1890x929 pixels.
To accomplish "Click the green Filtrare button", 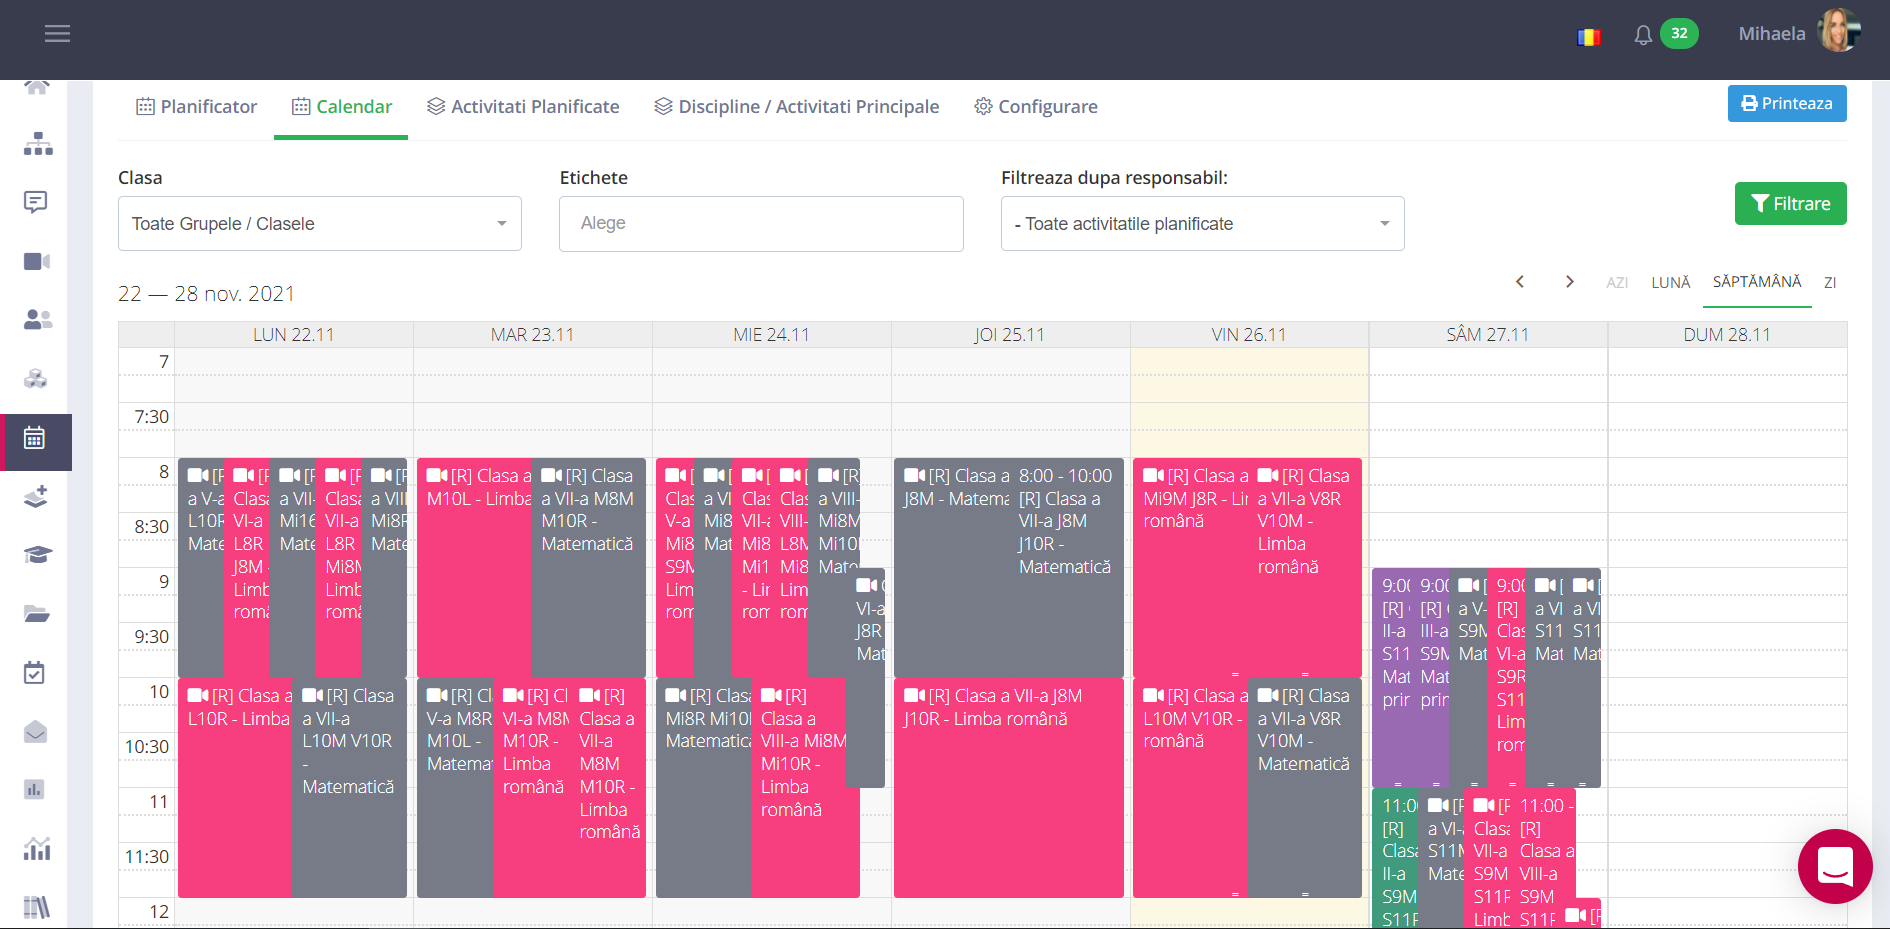I will pyautogui.click(x=1790, y=204).
